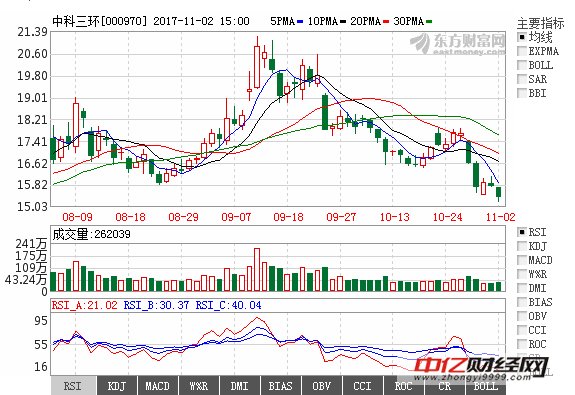The width and height of the screenshot is (575, 395).
Task: Click the 15.03 price axis label
Action: (x=32, y=207)
